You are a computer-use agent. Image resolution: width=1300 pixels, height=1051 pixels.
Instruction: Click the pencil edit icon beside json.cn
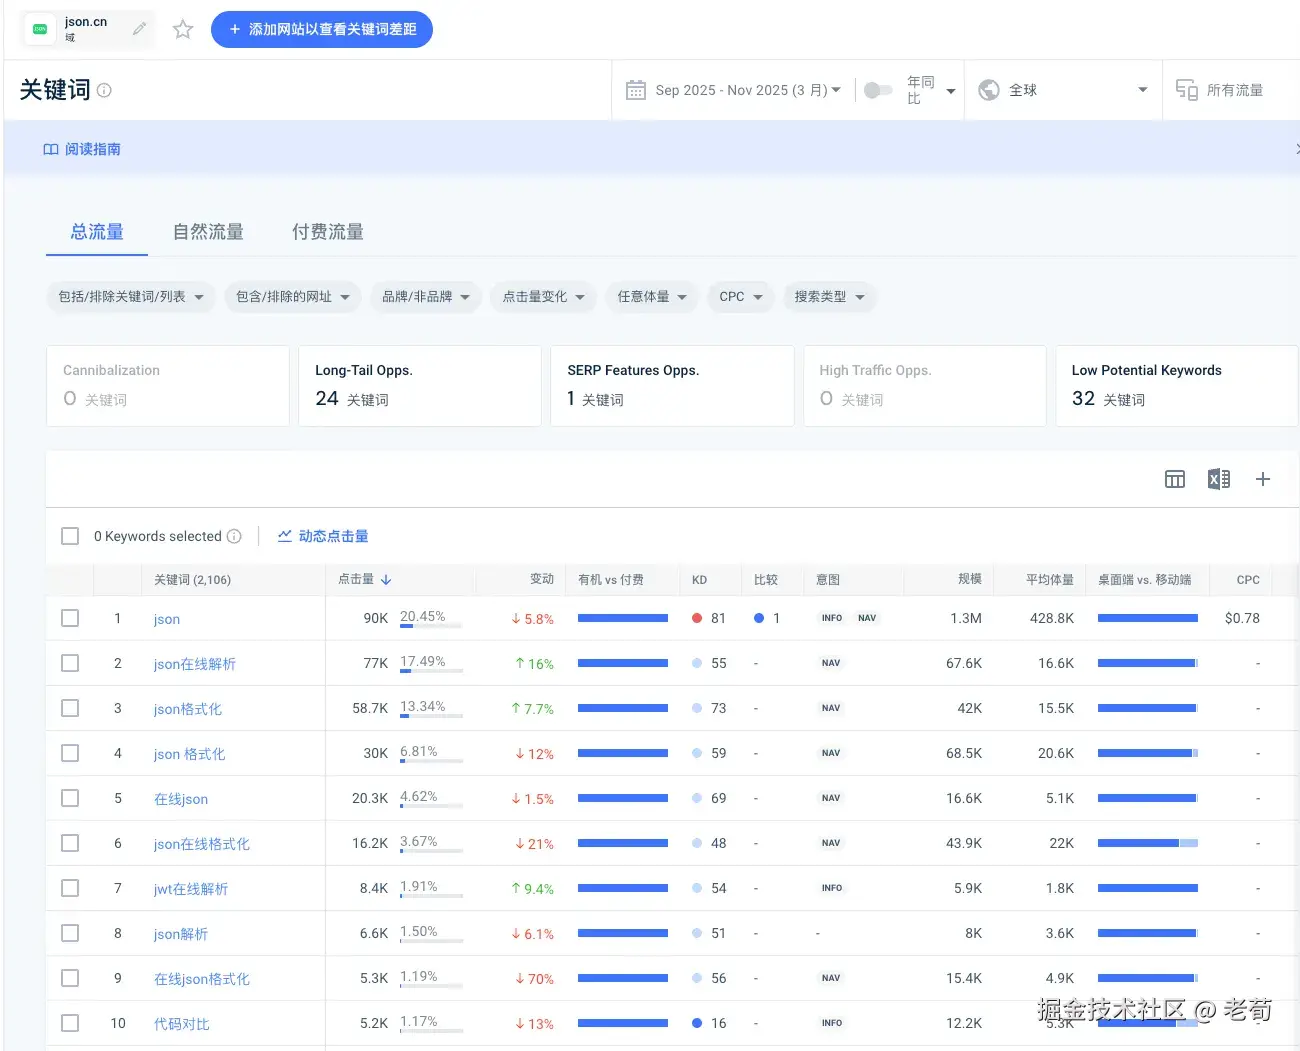(x=140, y=29)
